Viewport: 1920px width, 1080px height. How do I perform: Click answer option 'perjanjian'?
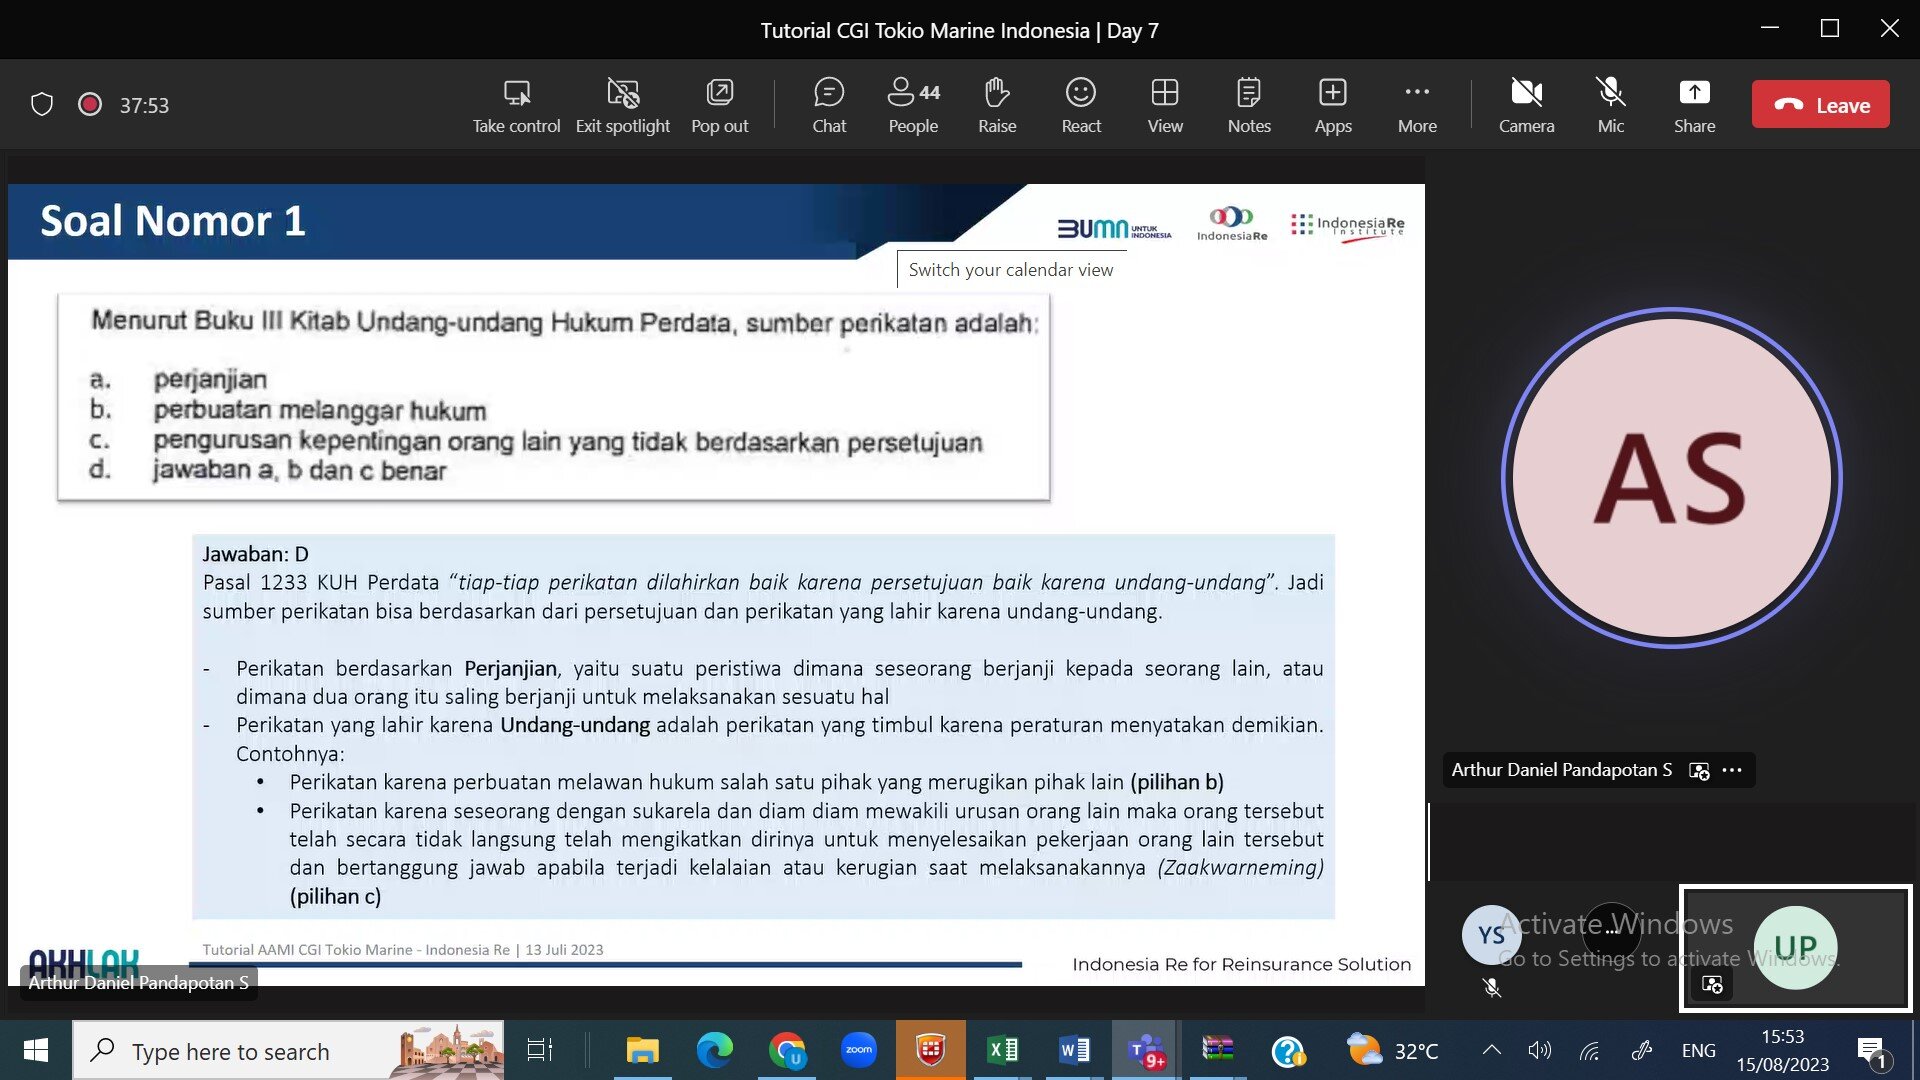(210, 380)
